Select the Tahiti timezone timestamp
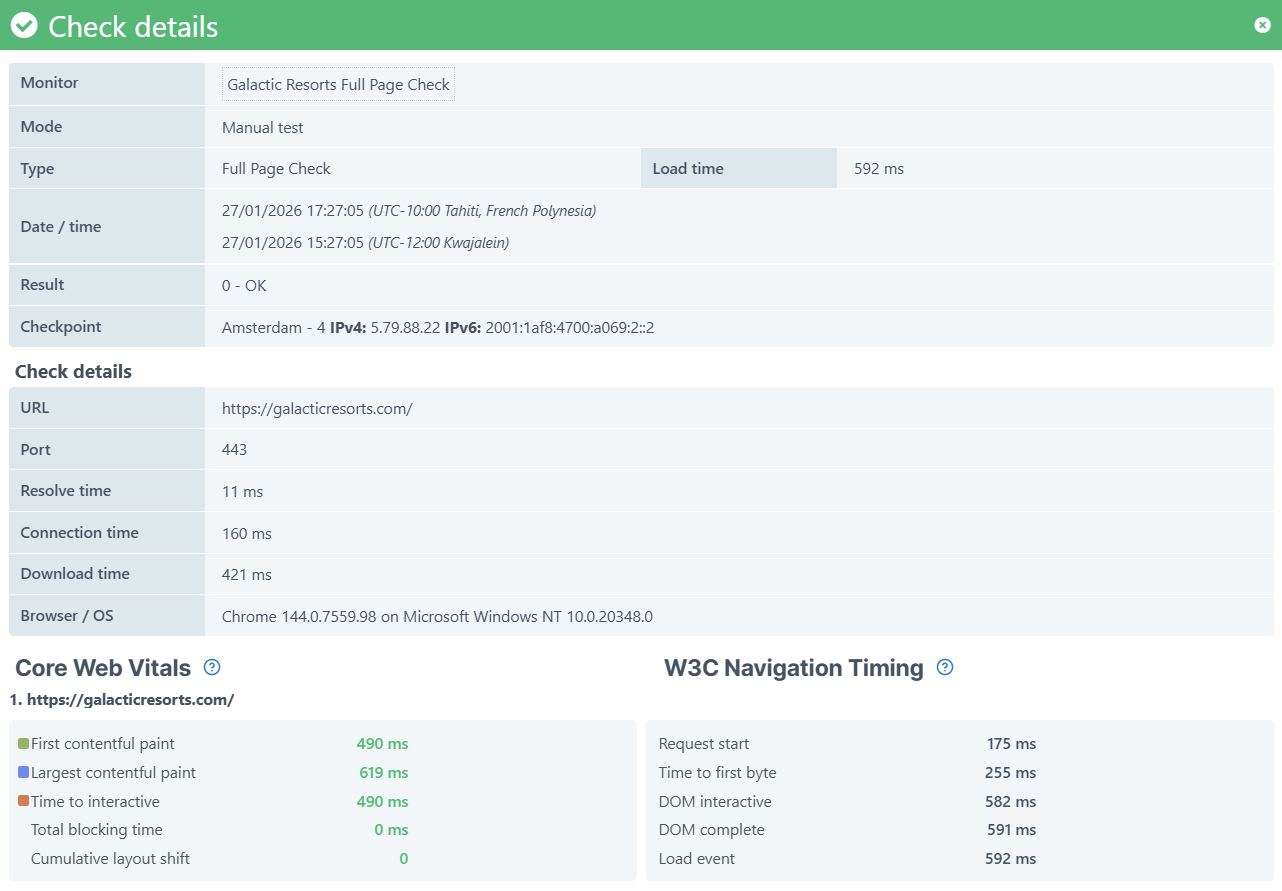Image resolution: width=1282 pixels, height=891 pixels. coord(408,210)
